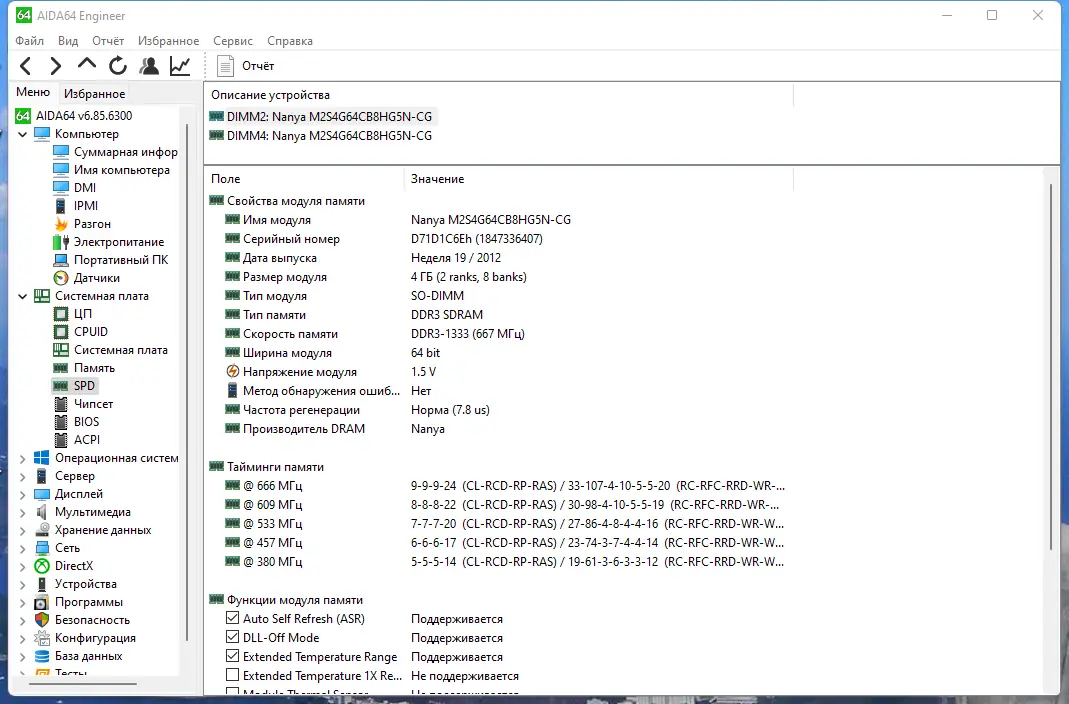Expand the Сеть node
The height and width of the screenshot is (704, 1069).
tap(22, 549)
